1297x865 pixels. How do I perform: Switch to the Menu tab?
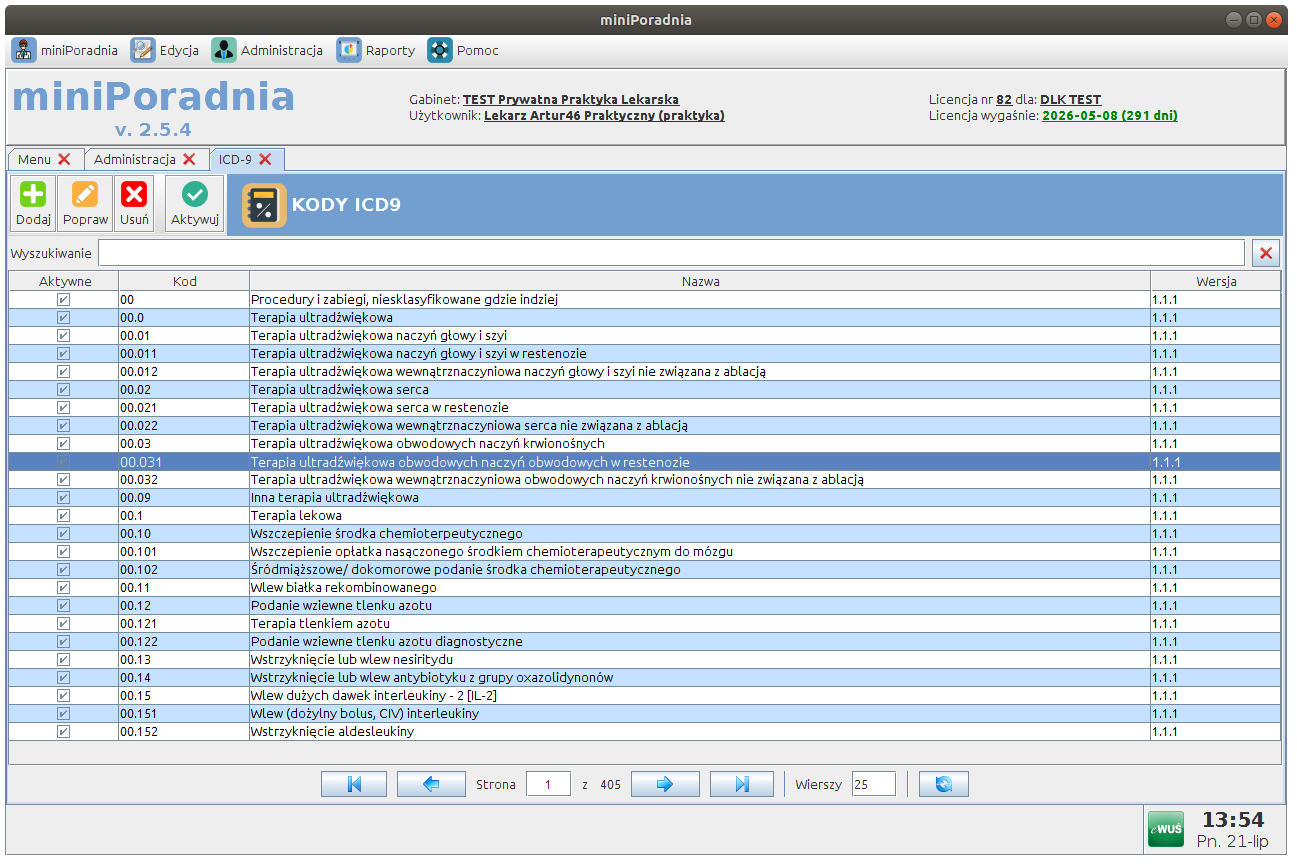tap(34, 159)
